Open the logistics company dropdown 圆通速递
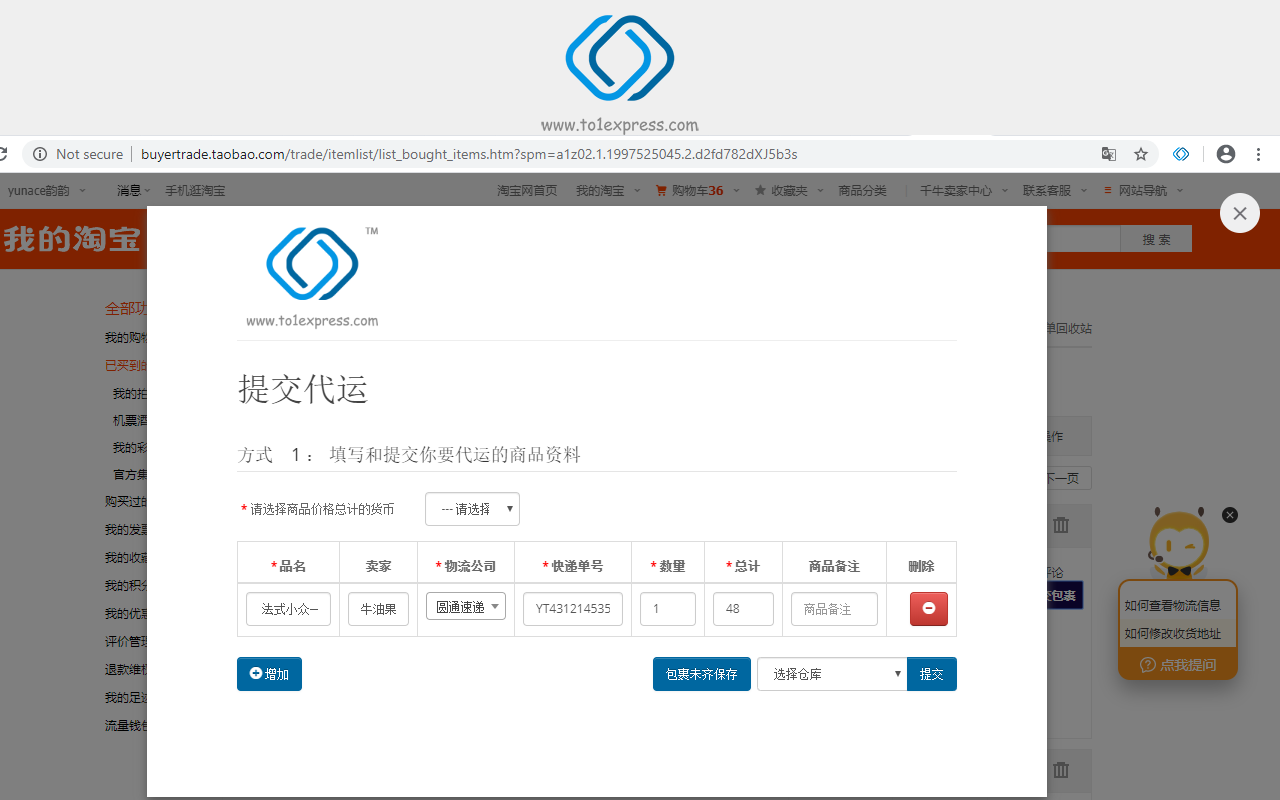Viewport: 1280px width, 800px height. [466, 606]
